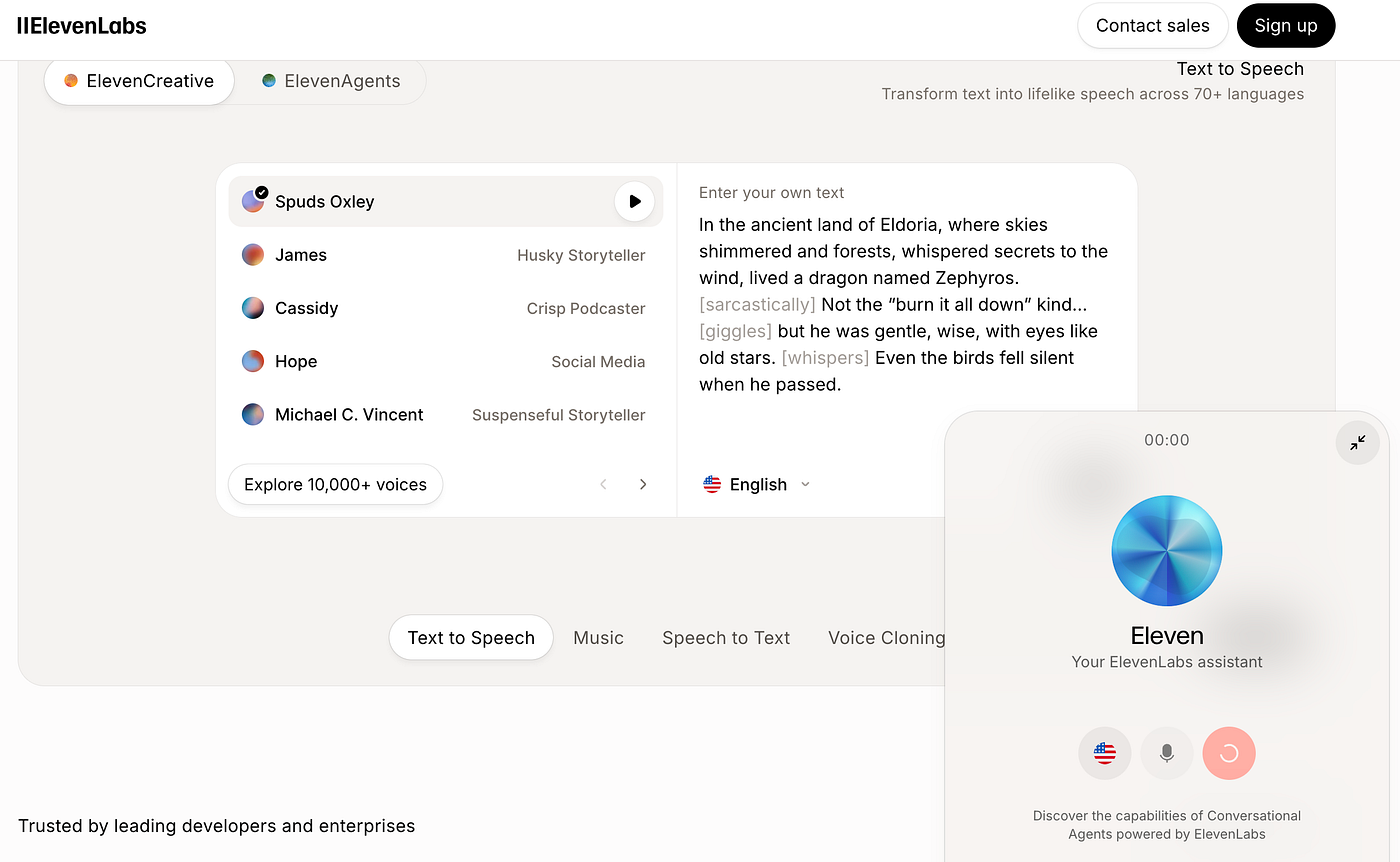Click the ElevenLabs logo

click(82, 26)
